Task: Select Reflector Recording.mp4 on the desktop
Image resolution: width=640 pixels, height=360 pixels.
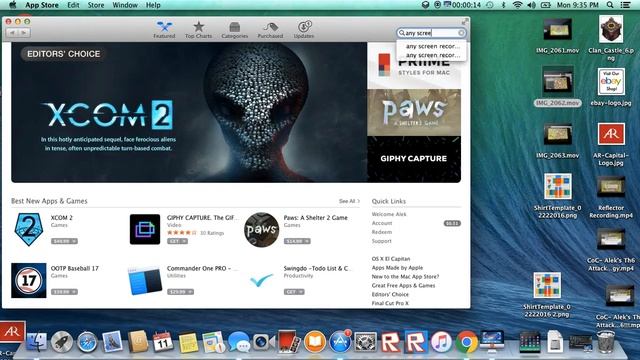Action: pyautogui.click(x=611, y=198)
